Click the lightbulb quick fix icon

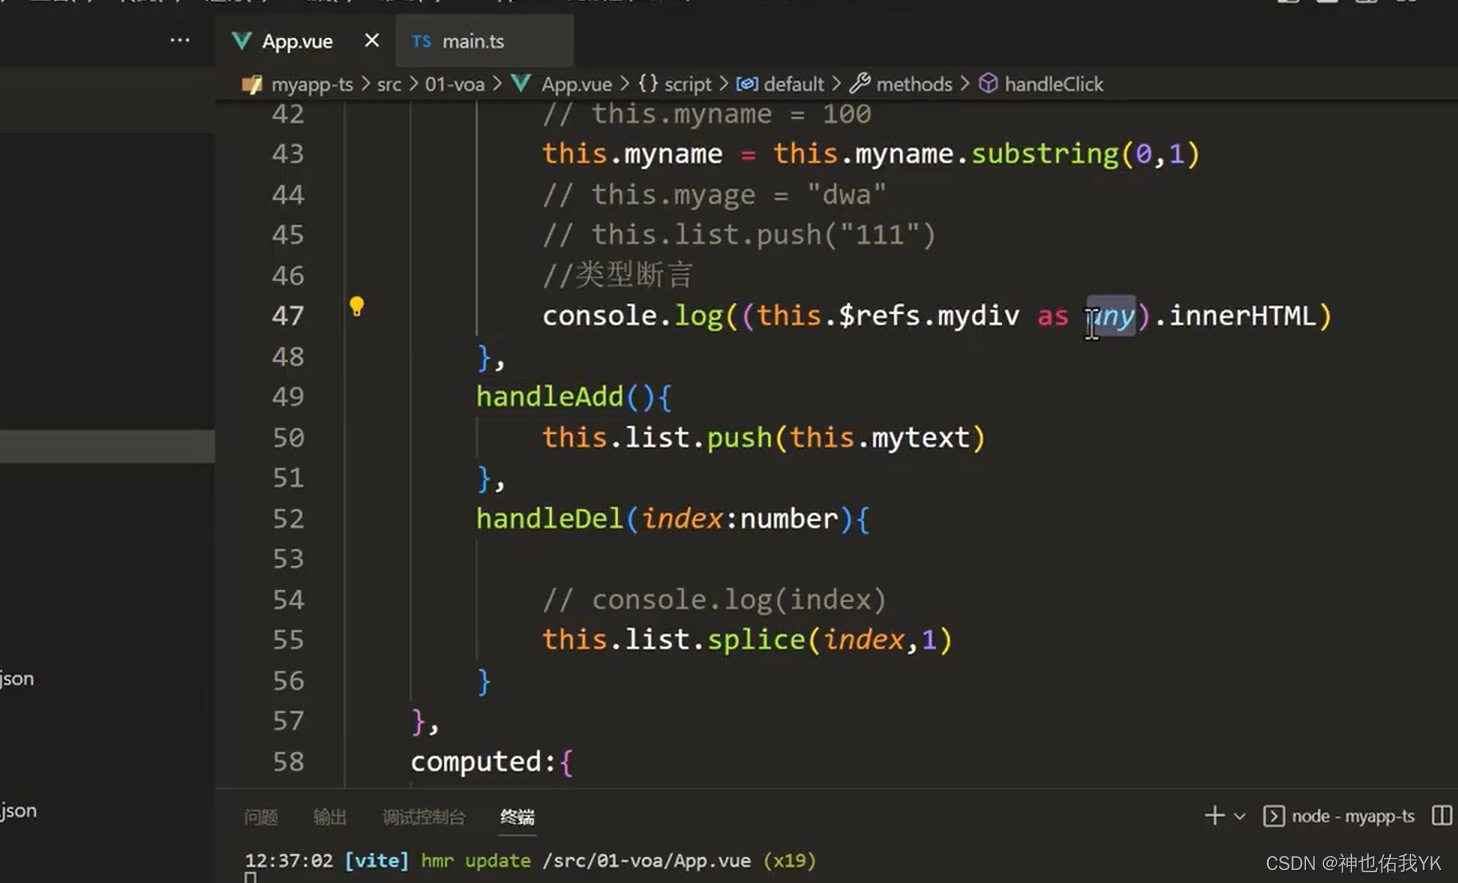[x=357, y=307]
